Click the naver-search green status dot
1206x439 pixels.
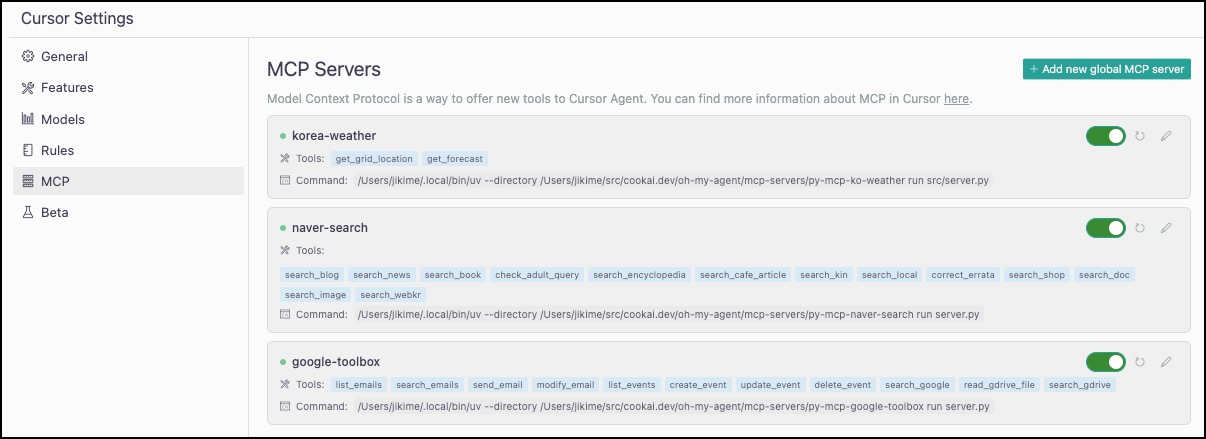(283, 228)
